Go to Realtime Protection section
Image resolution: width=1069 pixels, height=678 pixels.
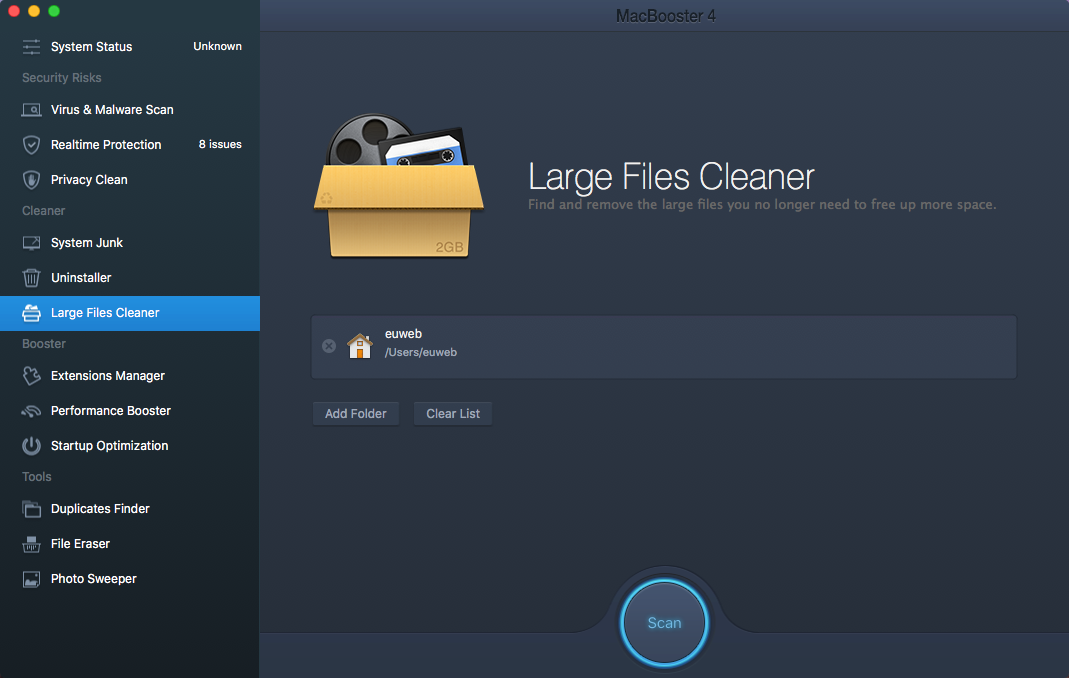pos(130,145)
